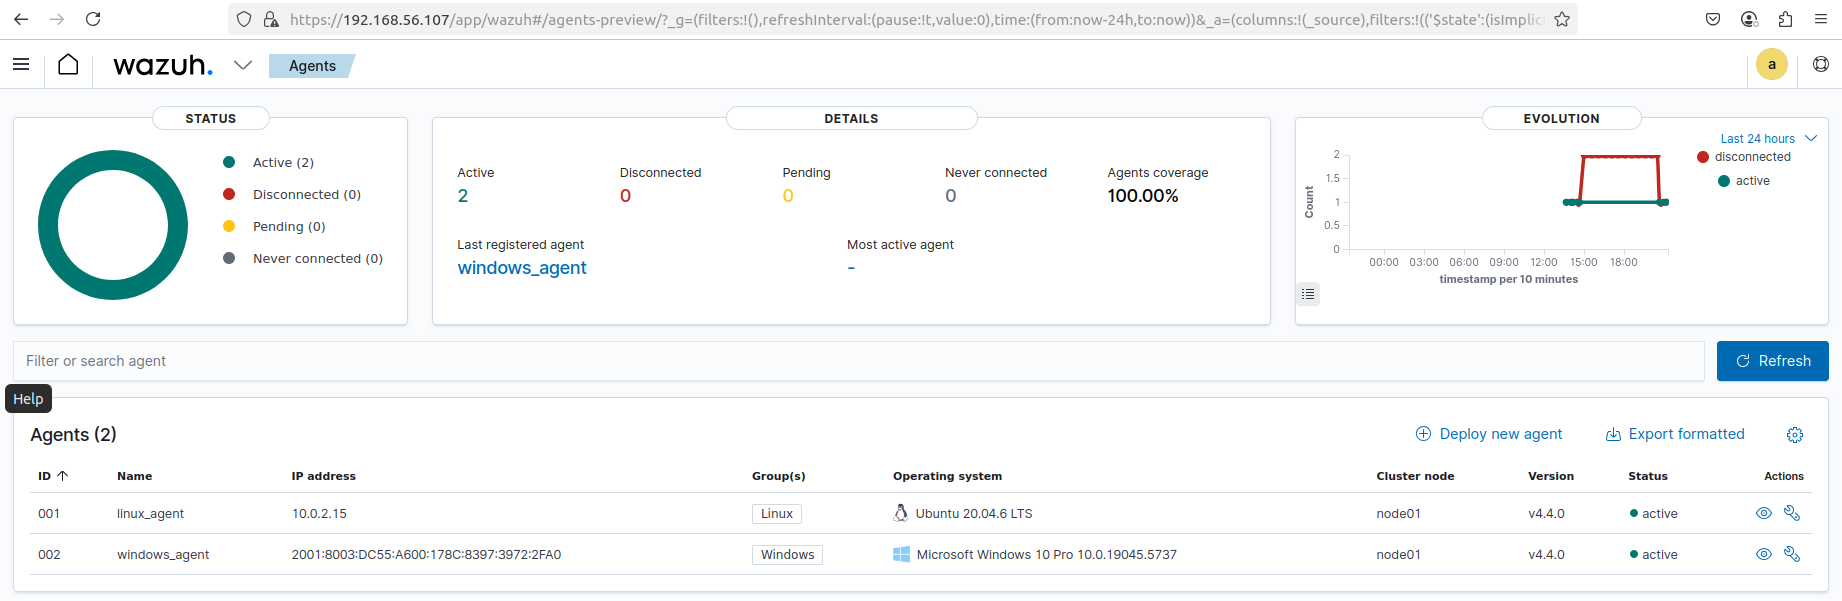This screenshot has width=1842, height=601.
Task: Click the tracking protection shield icon
Action: click(244, 19)
